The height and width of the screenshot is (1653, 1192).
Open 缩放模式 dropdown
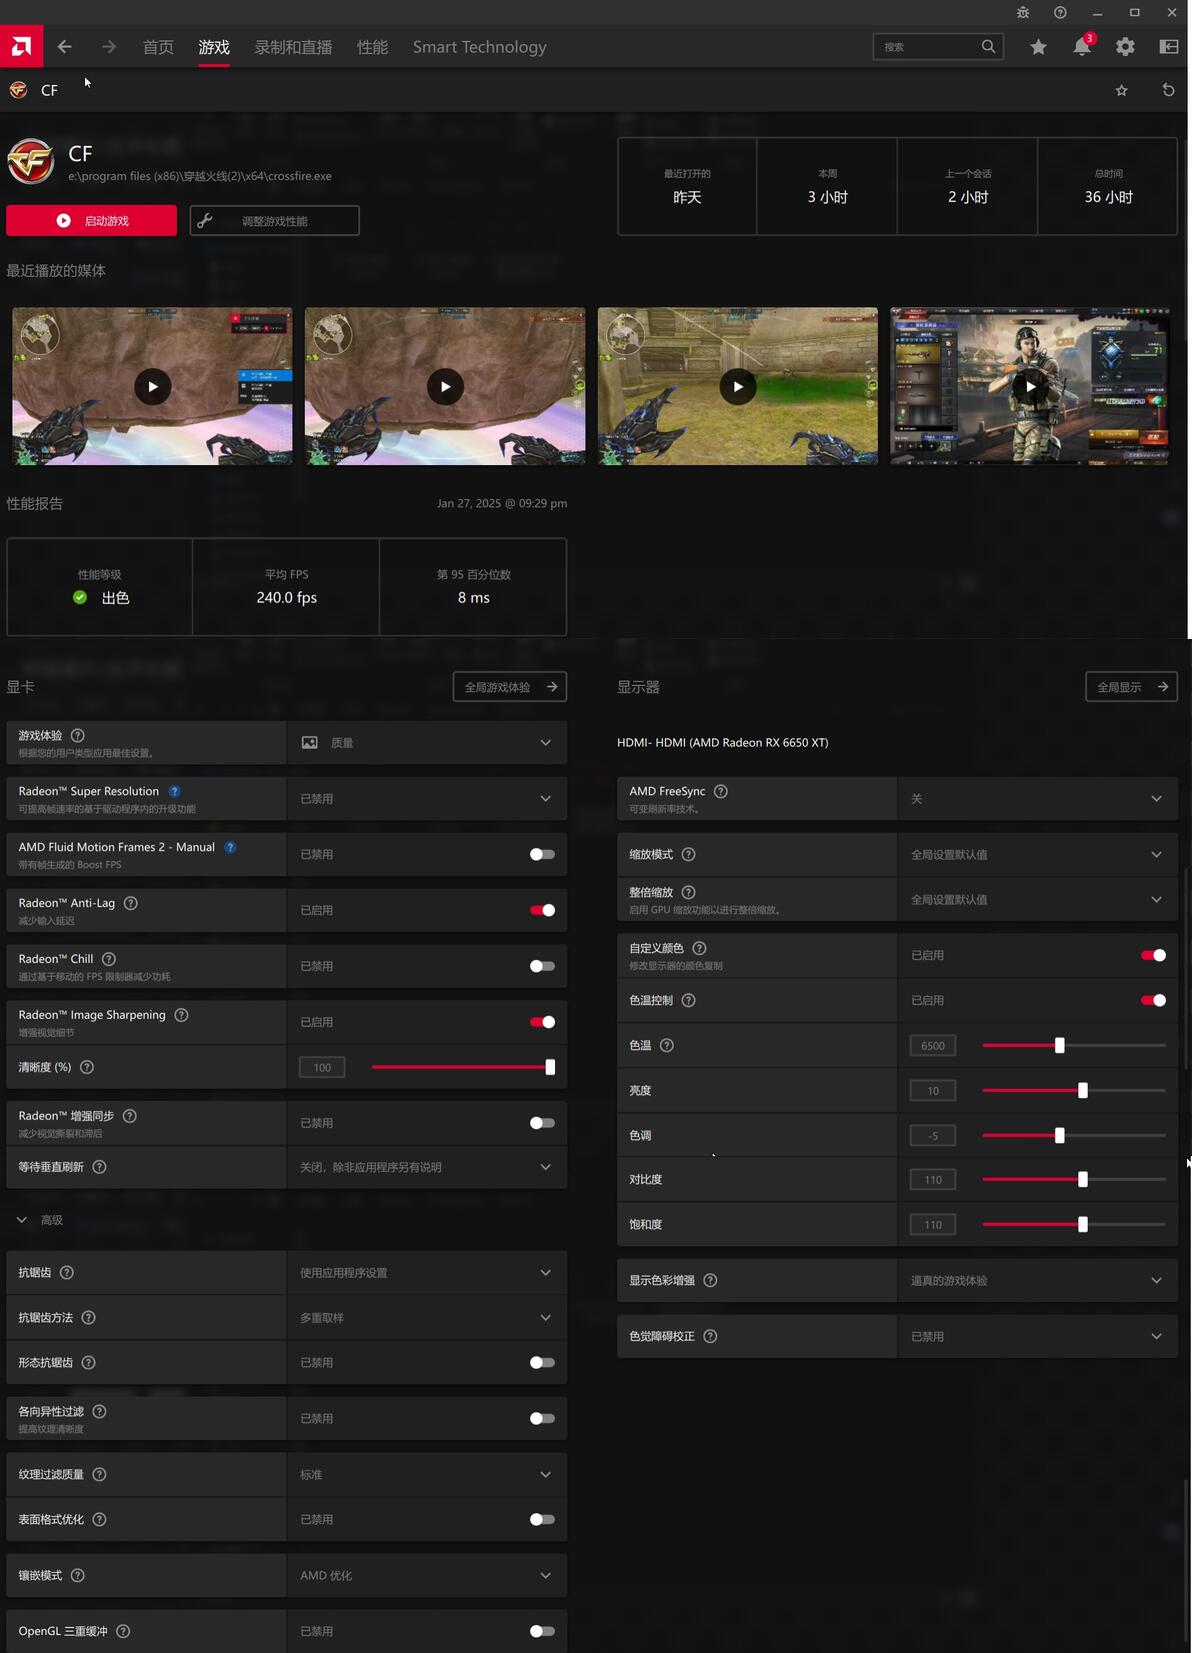tap(1038, 855)
